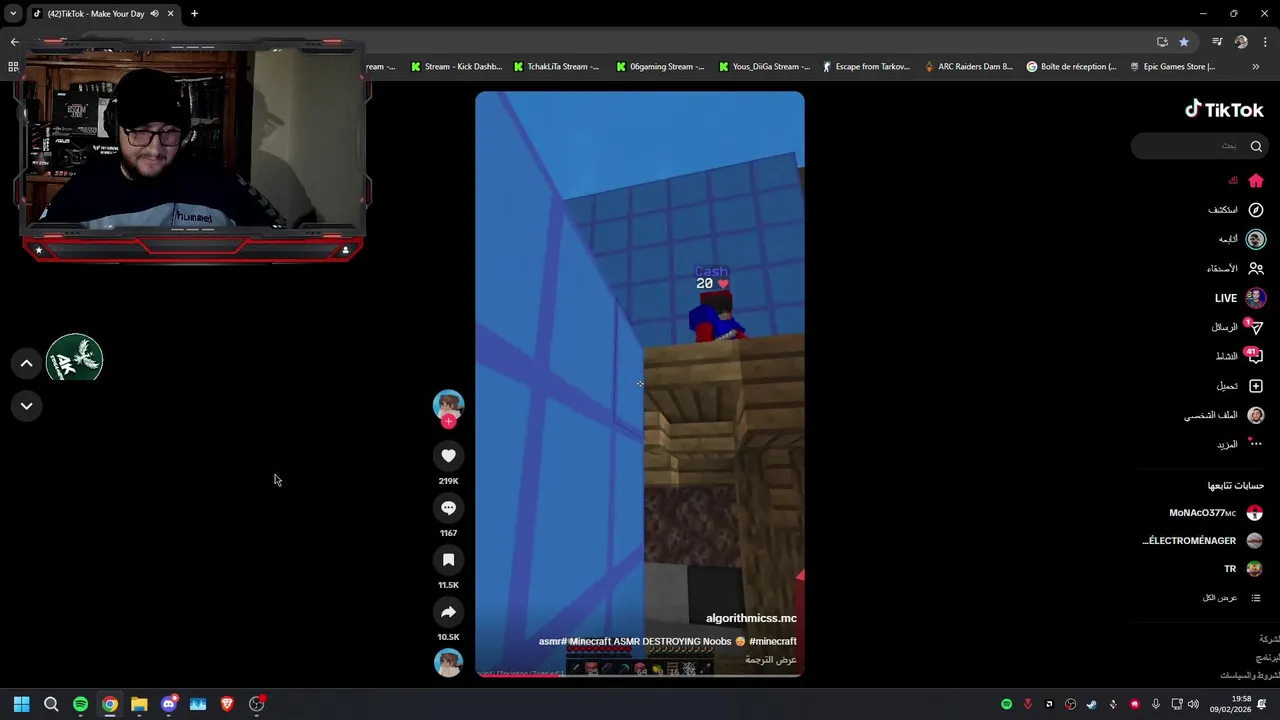Viewport: 1280px width, 720px height.
Task: Click the search magnifier in TikTok
Action: coord(1256,146)
